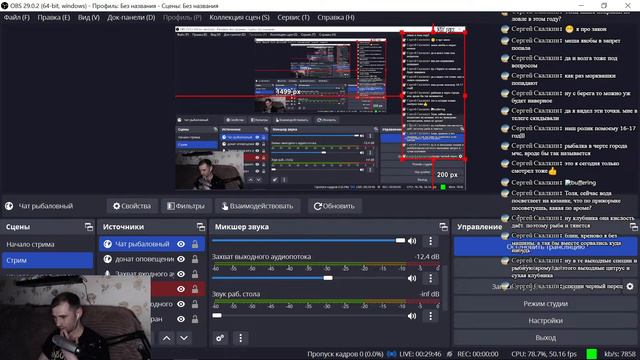Pop out the Микшер звука dock panel
This screenshot has height=360, width=640.
click(x=443, y=227)
